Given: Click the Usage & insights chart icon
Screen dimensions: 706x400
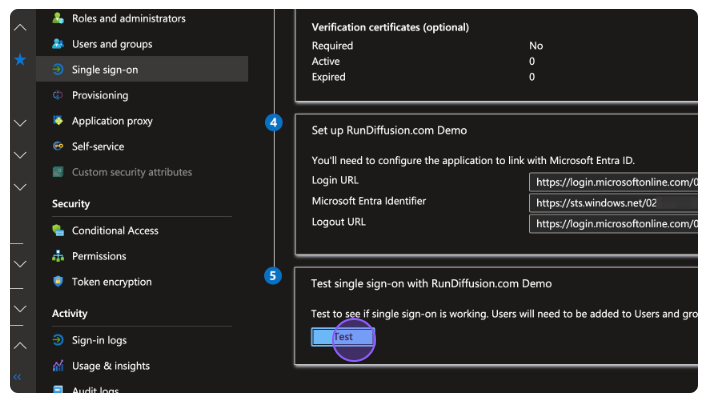Looking at the screenshot, I should (x=58, y=366).
